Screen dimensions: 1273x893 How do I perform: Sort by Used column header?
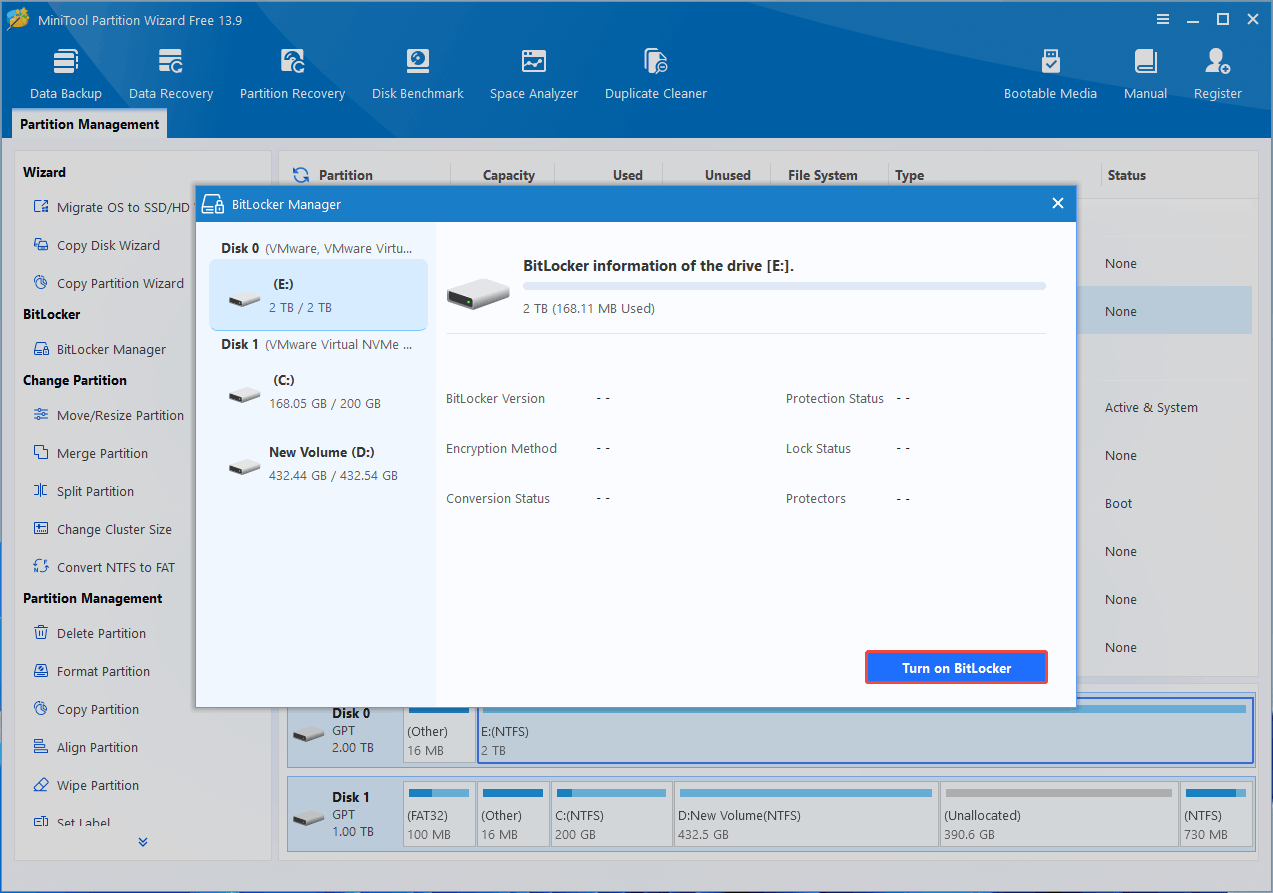pyautogui.click(x=628, y=175)
